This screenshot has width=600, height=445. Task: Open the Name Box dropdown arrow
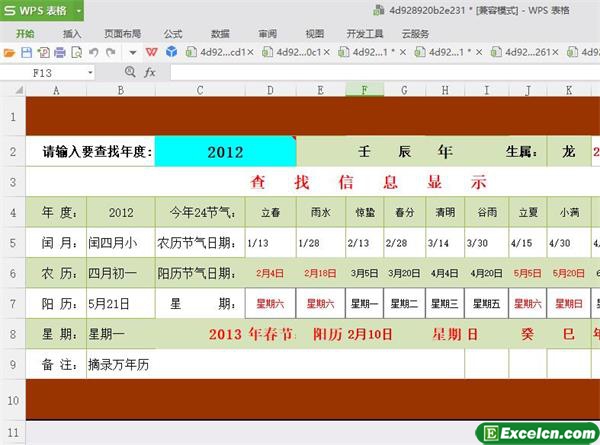(90, 72)
